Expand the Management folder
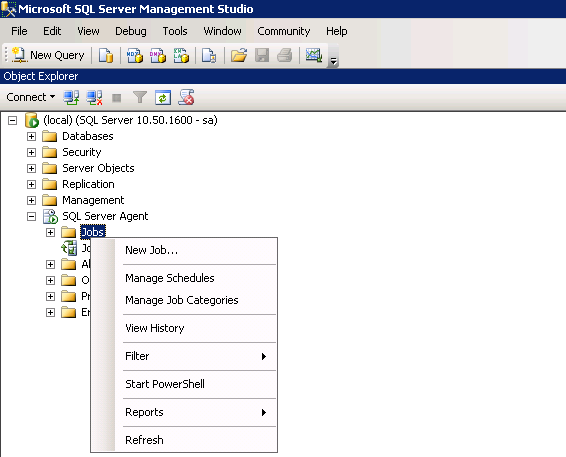Image resolution: width=566 pixels, height=457 pixels. (x=31, y=200)
